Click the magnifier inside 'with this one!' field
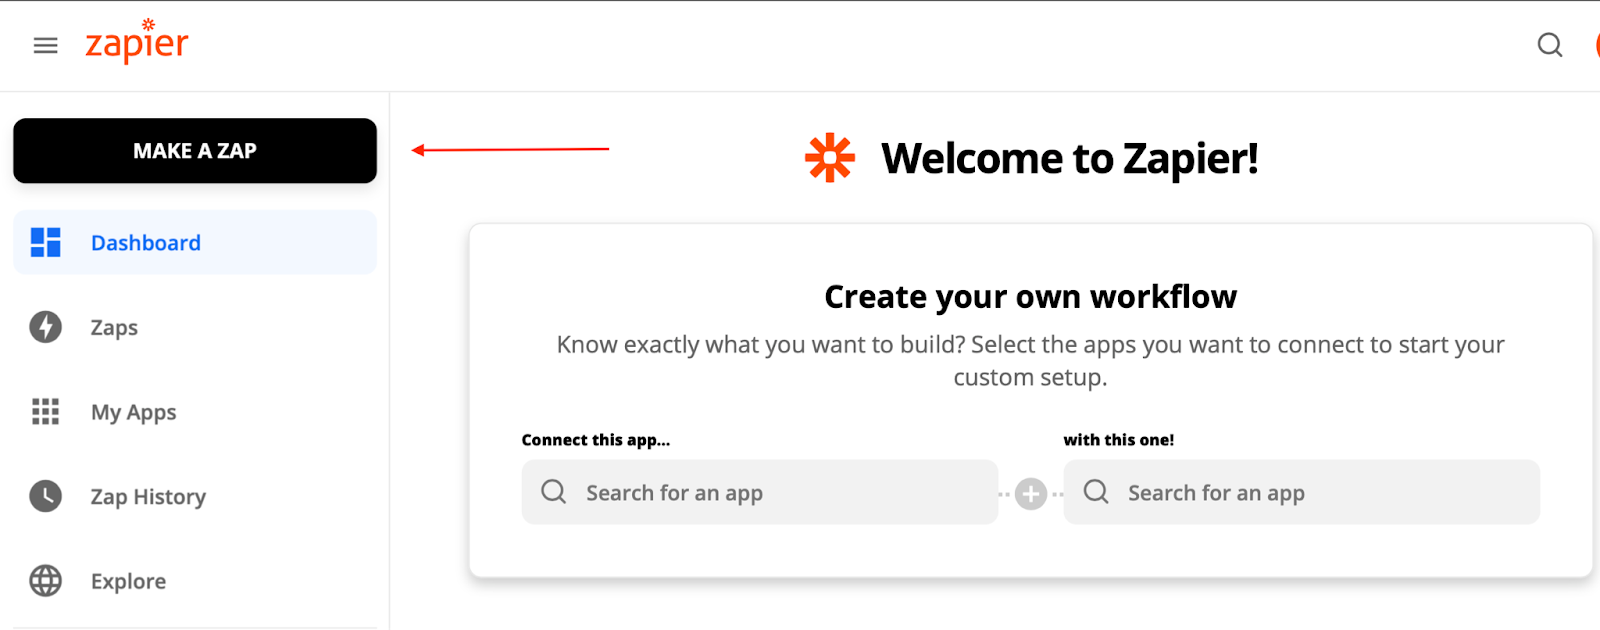Screen dimensions: 1600x630 click(x=1096, y=492)
